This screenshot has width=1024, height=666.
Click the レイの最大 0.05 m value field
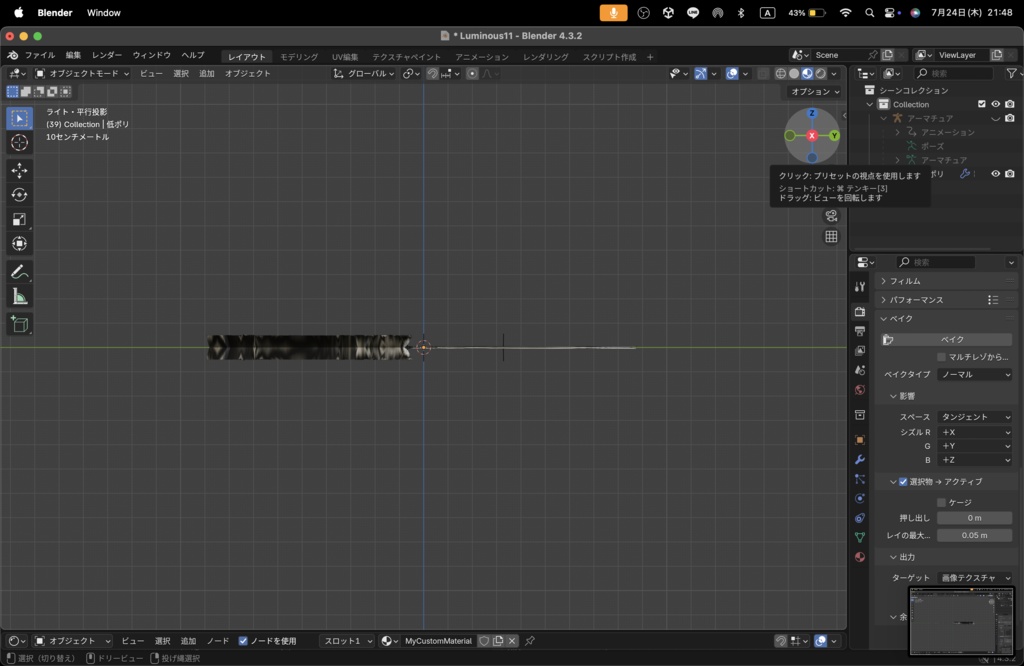(x=974, y=535)
